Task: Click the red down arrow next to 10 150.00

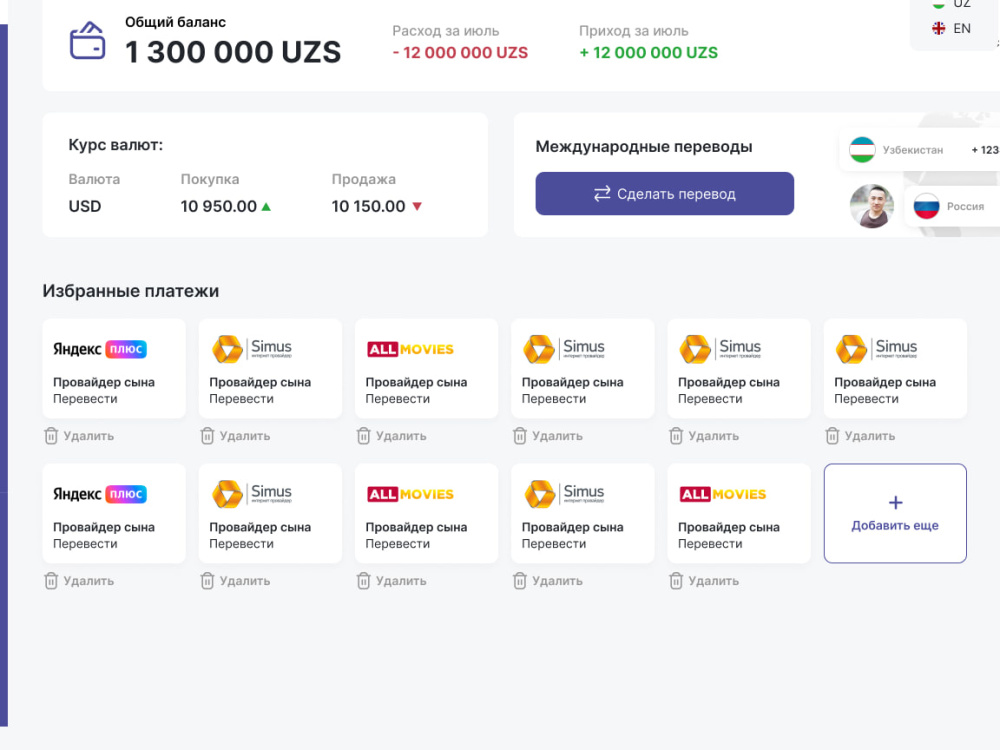Action: [x=417, y=207]
